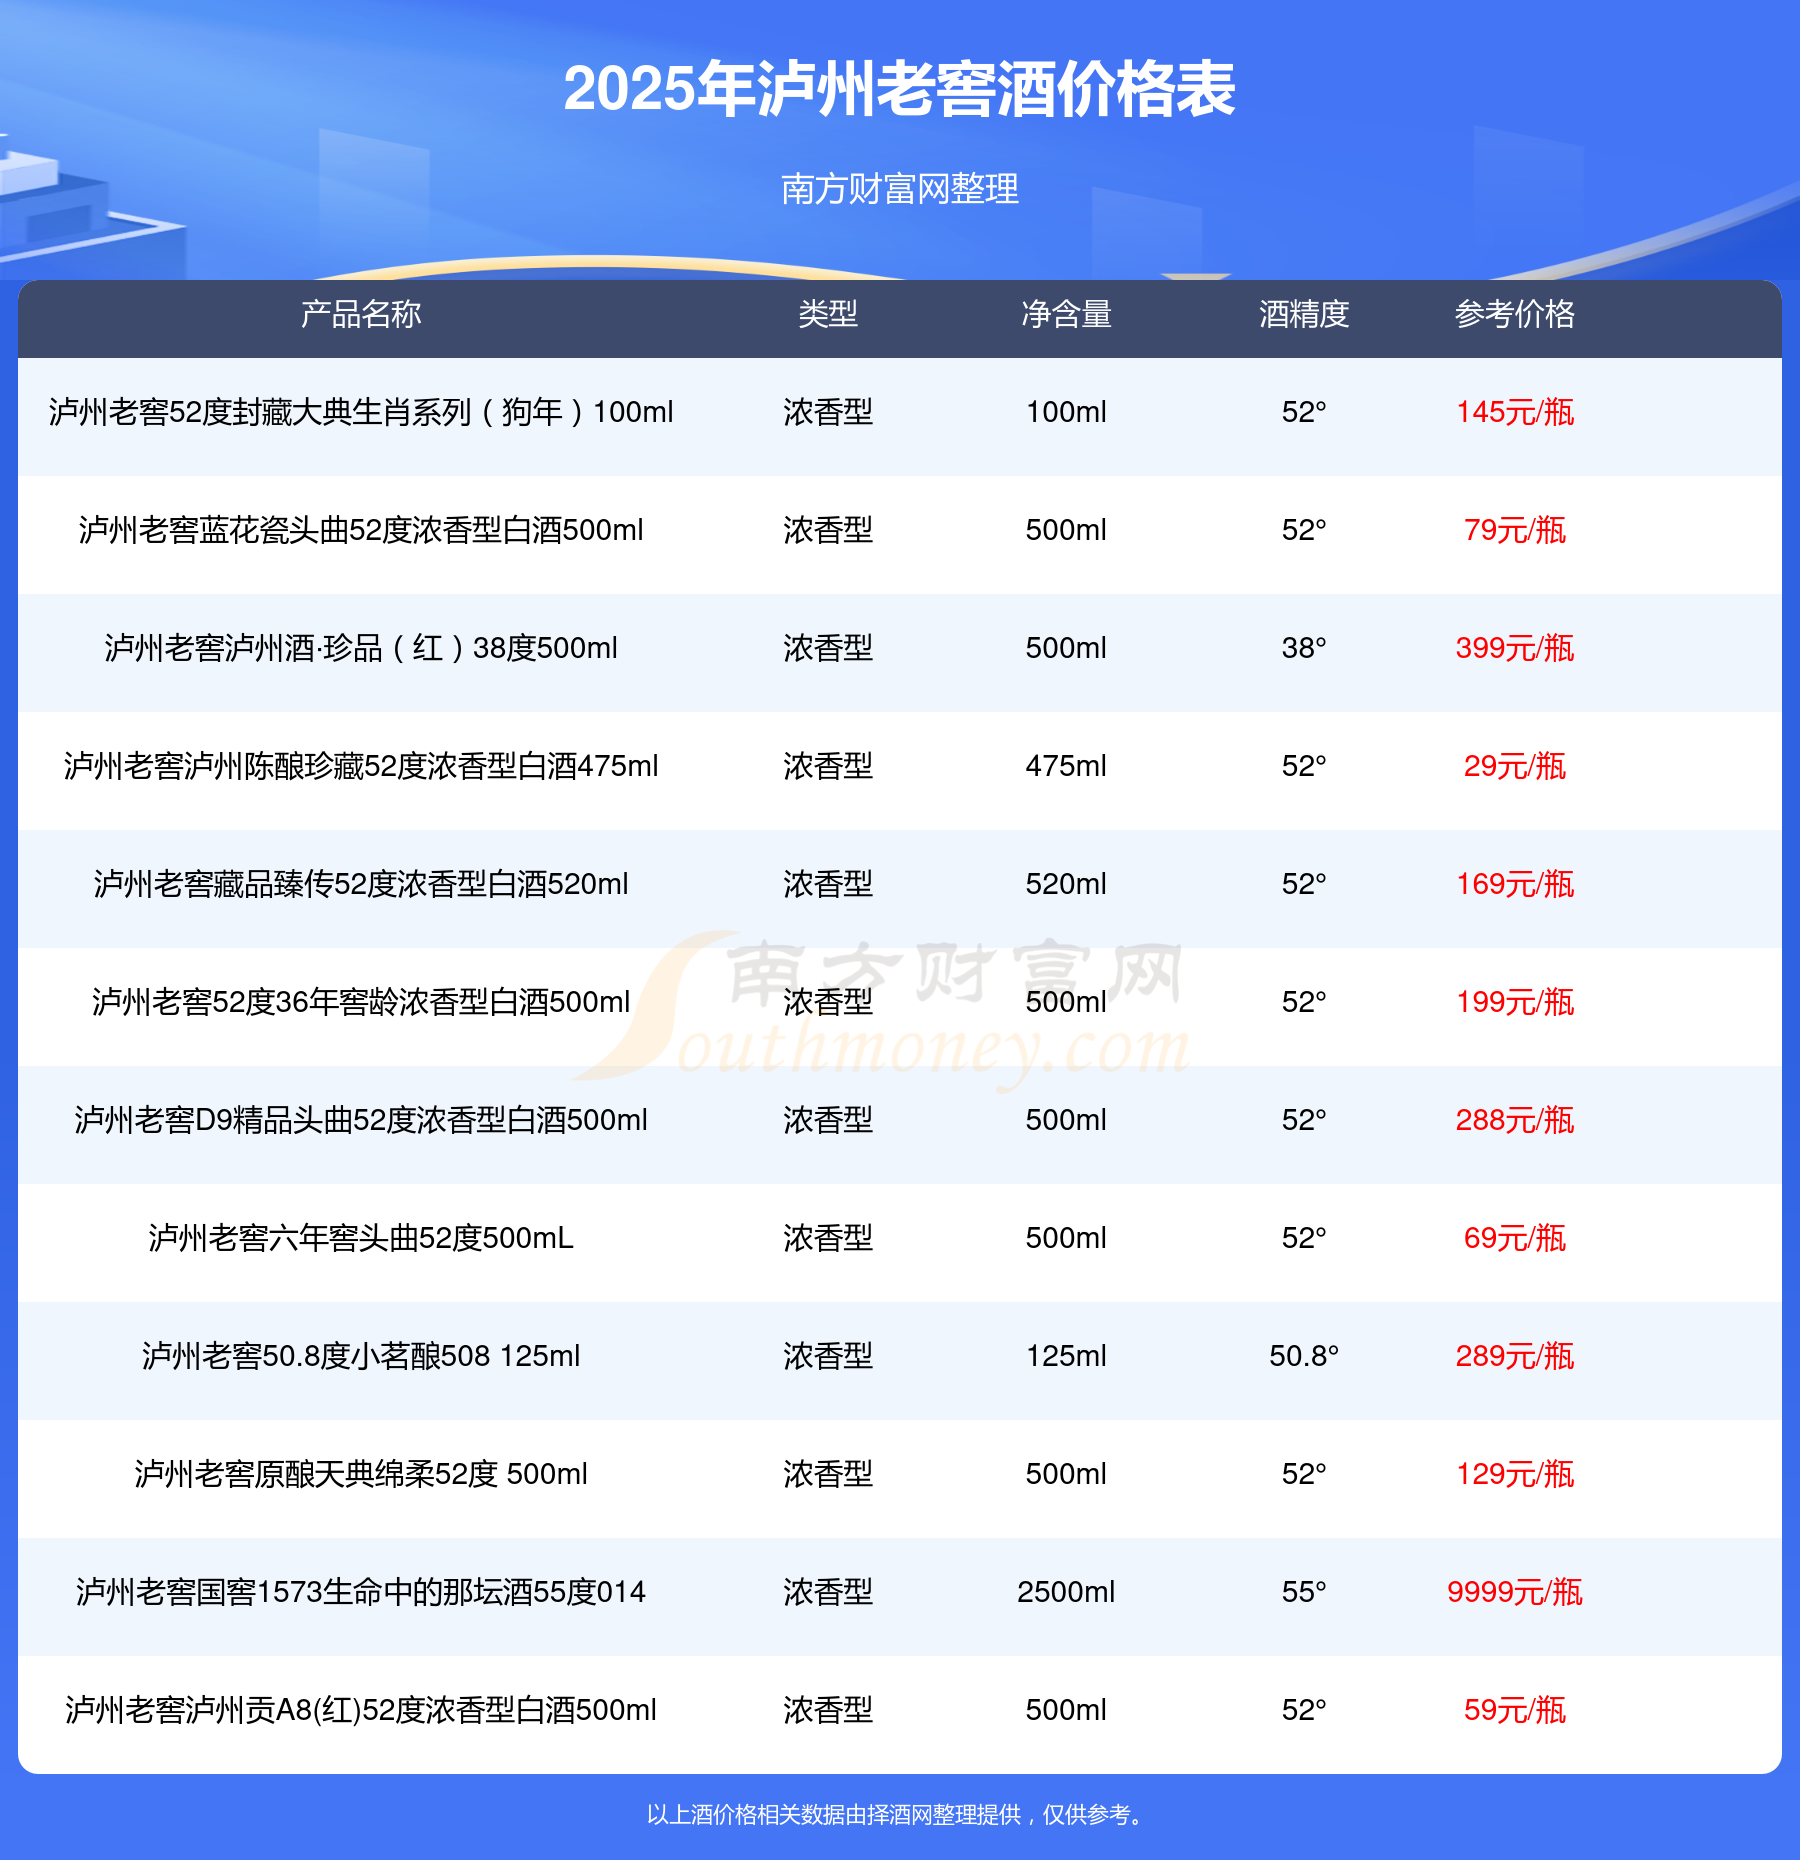This screenshot has height=1860, width=1800.
Task: Click "浓香型" in the 藏品臻传 row
Action: pos(828,884)
